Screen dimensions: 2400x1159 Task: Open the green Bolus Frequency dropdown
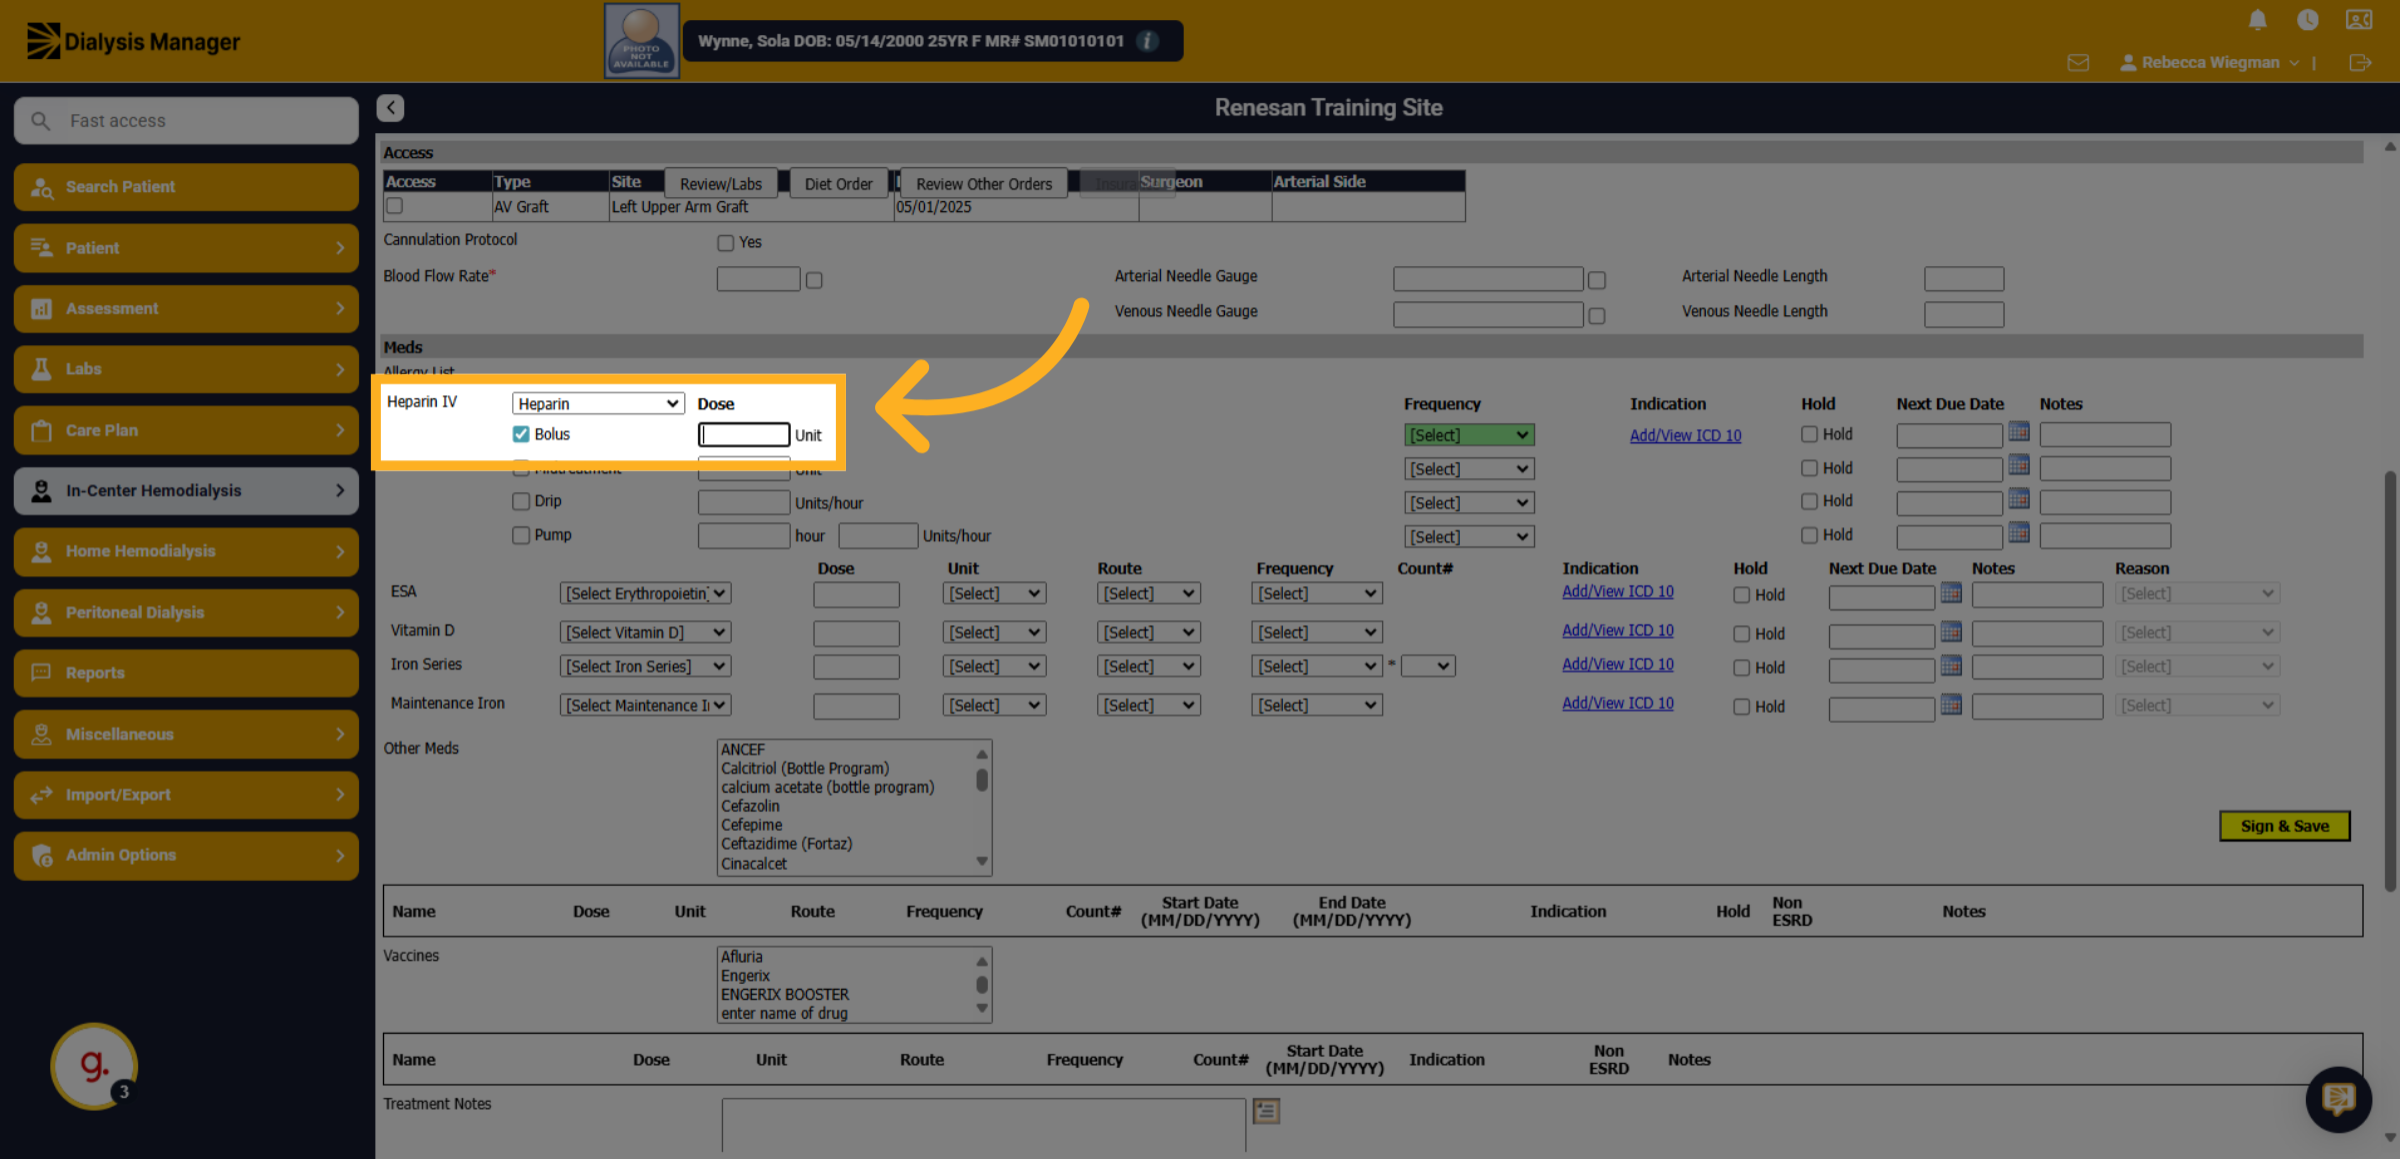point(1469,435)
